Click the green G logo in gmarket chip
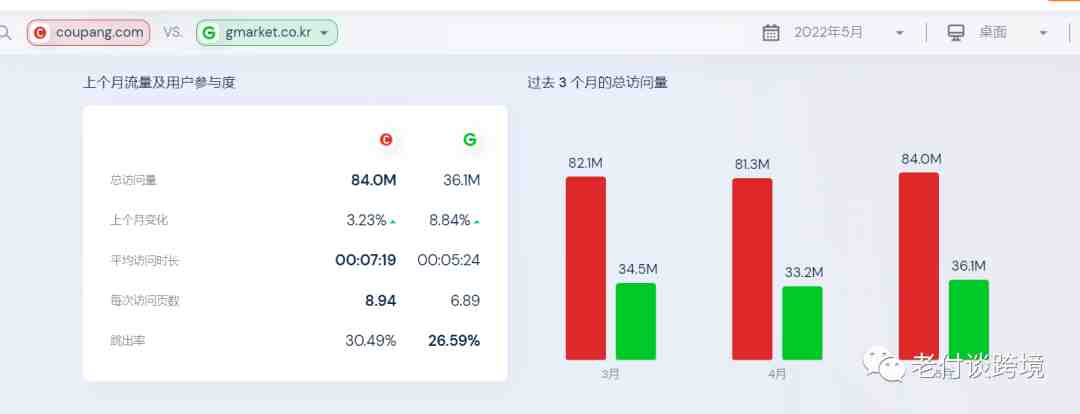Viewport: 1080px width, 414px height. (209, 32)
